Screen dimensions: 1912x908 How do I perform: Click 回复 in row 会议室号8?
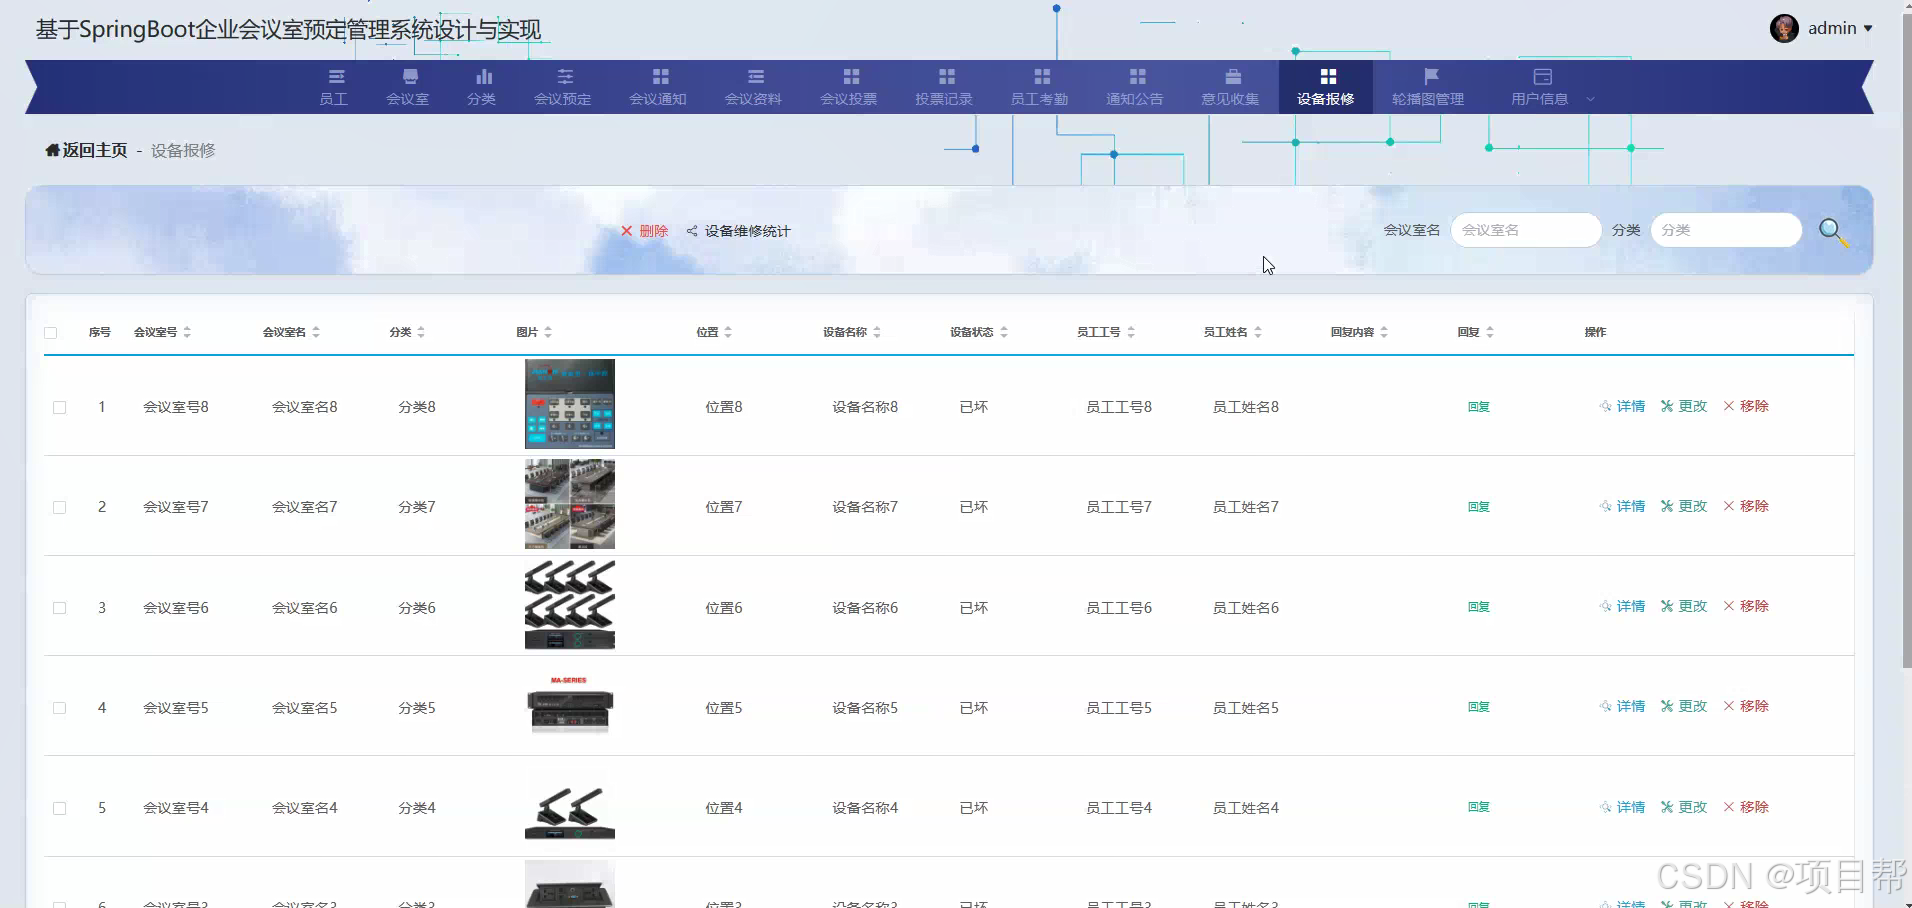click(1479, 407)
